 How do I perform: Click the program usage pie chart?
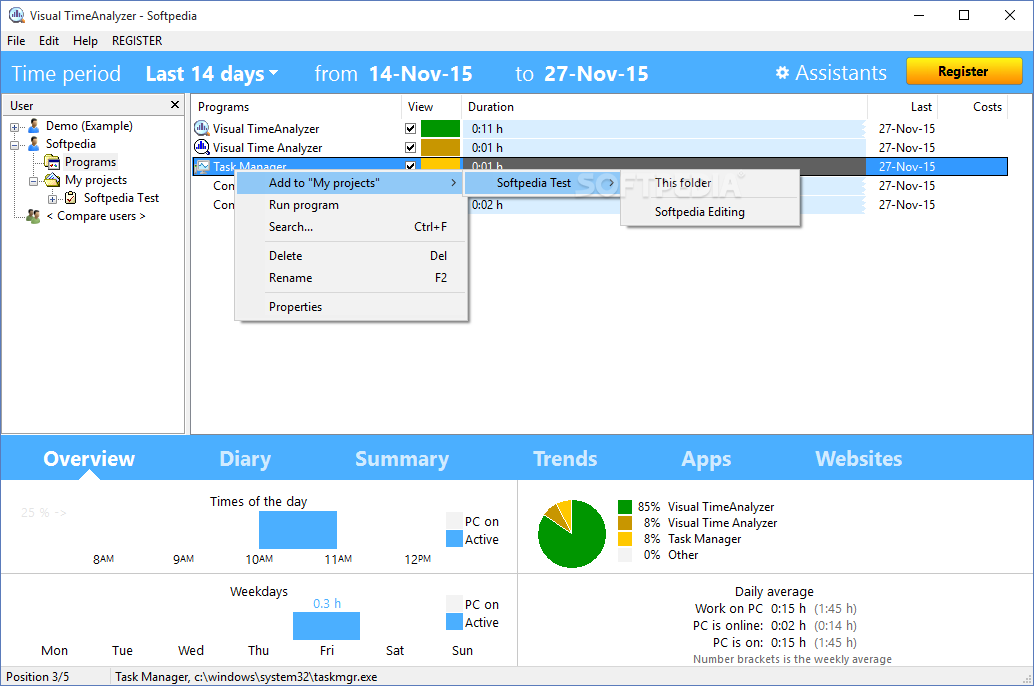[572, 534]
